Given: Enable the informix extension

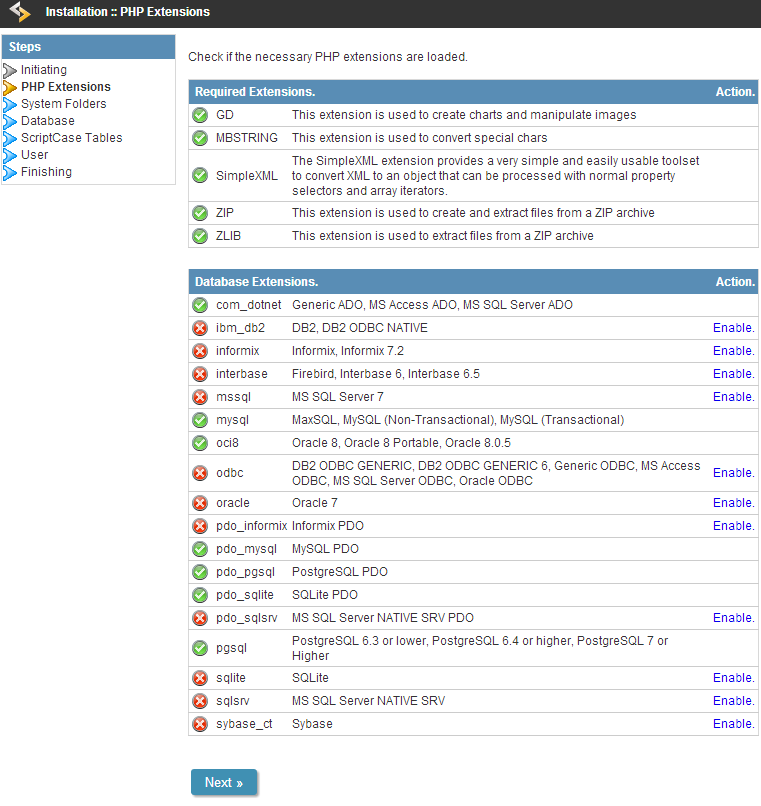Looking at the screenshot, I should (x=733, y=351).
